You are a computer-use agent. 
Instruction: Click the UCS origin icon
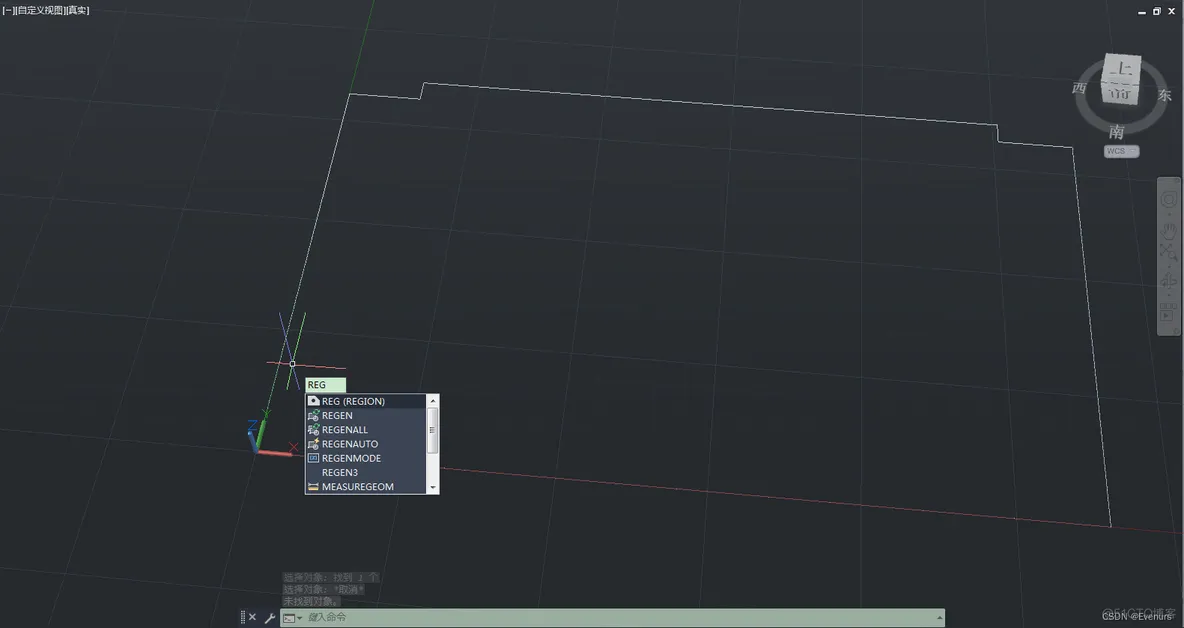pyautogui.click(x=257, y=451)
